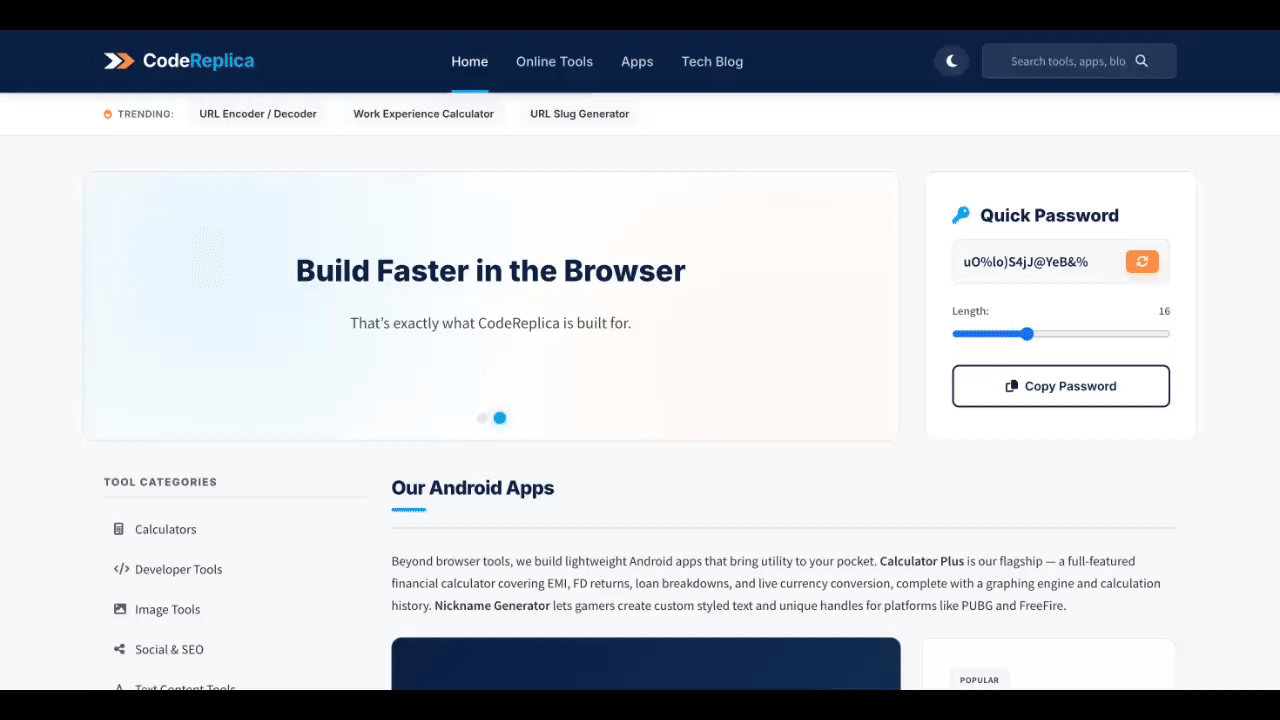
Task: Open the Image Tools category link
Action: pyautogui.click(x=168, y=609)
